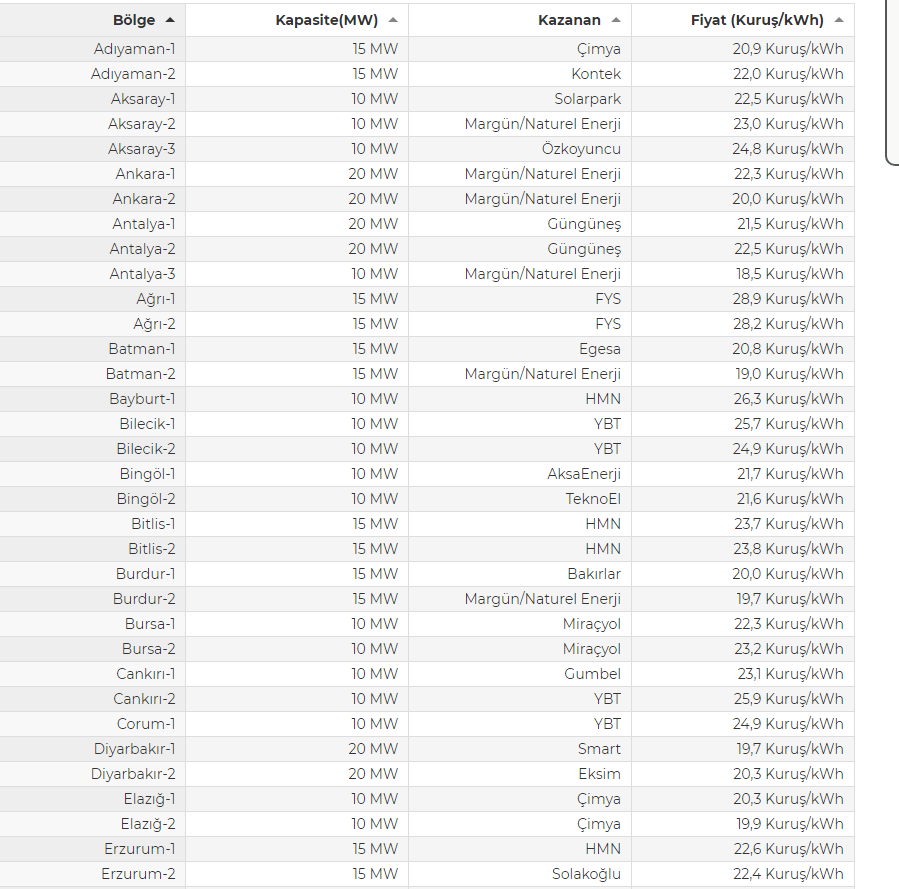The width and height of the screenshot is (899, 889).
Task: Select the Kapasite(MW) column header text
Action: tap(326, 20)
